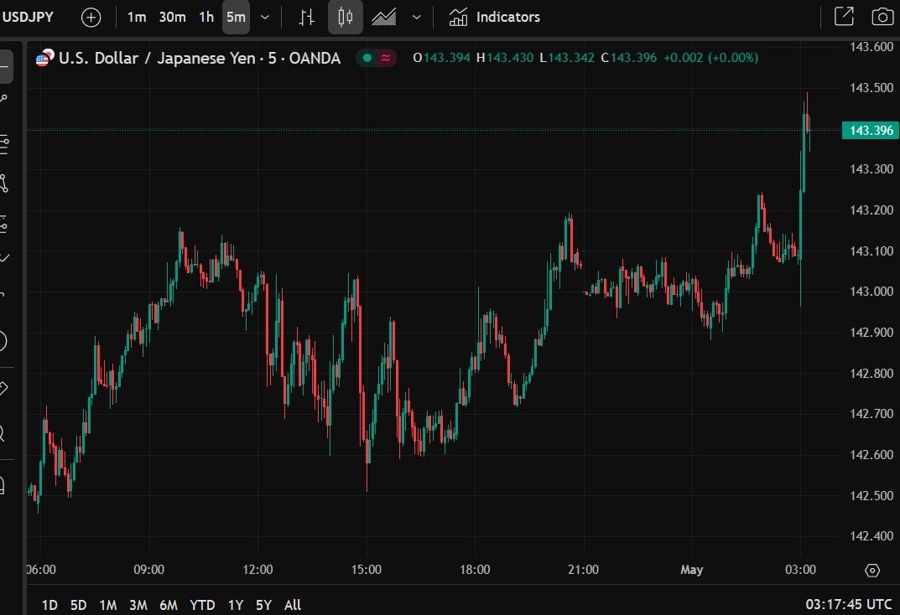Switch to the YTD range tab
This screenshot has height=615, width=900.
click(202, 605)
